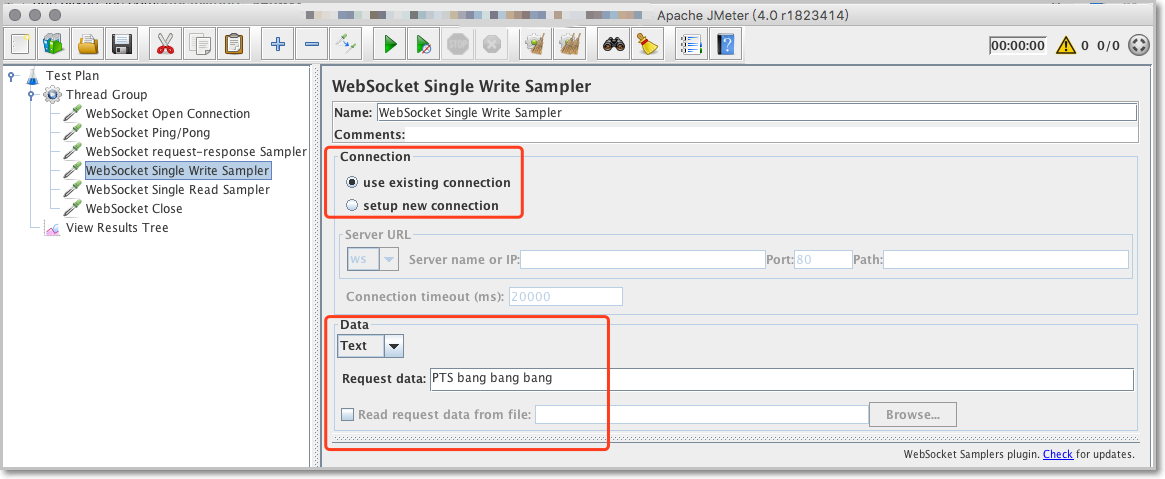Select Test Plan in the tree
This screenshot has width=1165, height=479.
[x=72, y=75]
